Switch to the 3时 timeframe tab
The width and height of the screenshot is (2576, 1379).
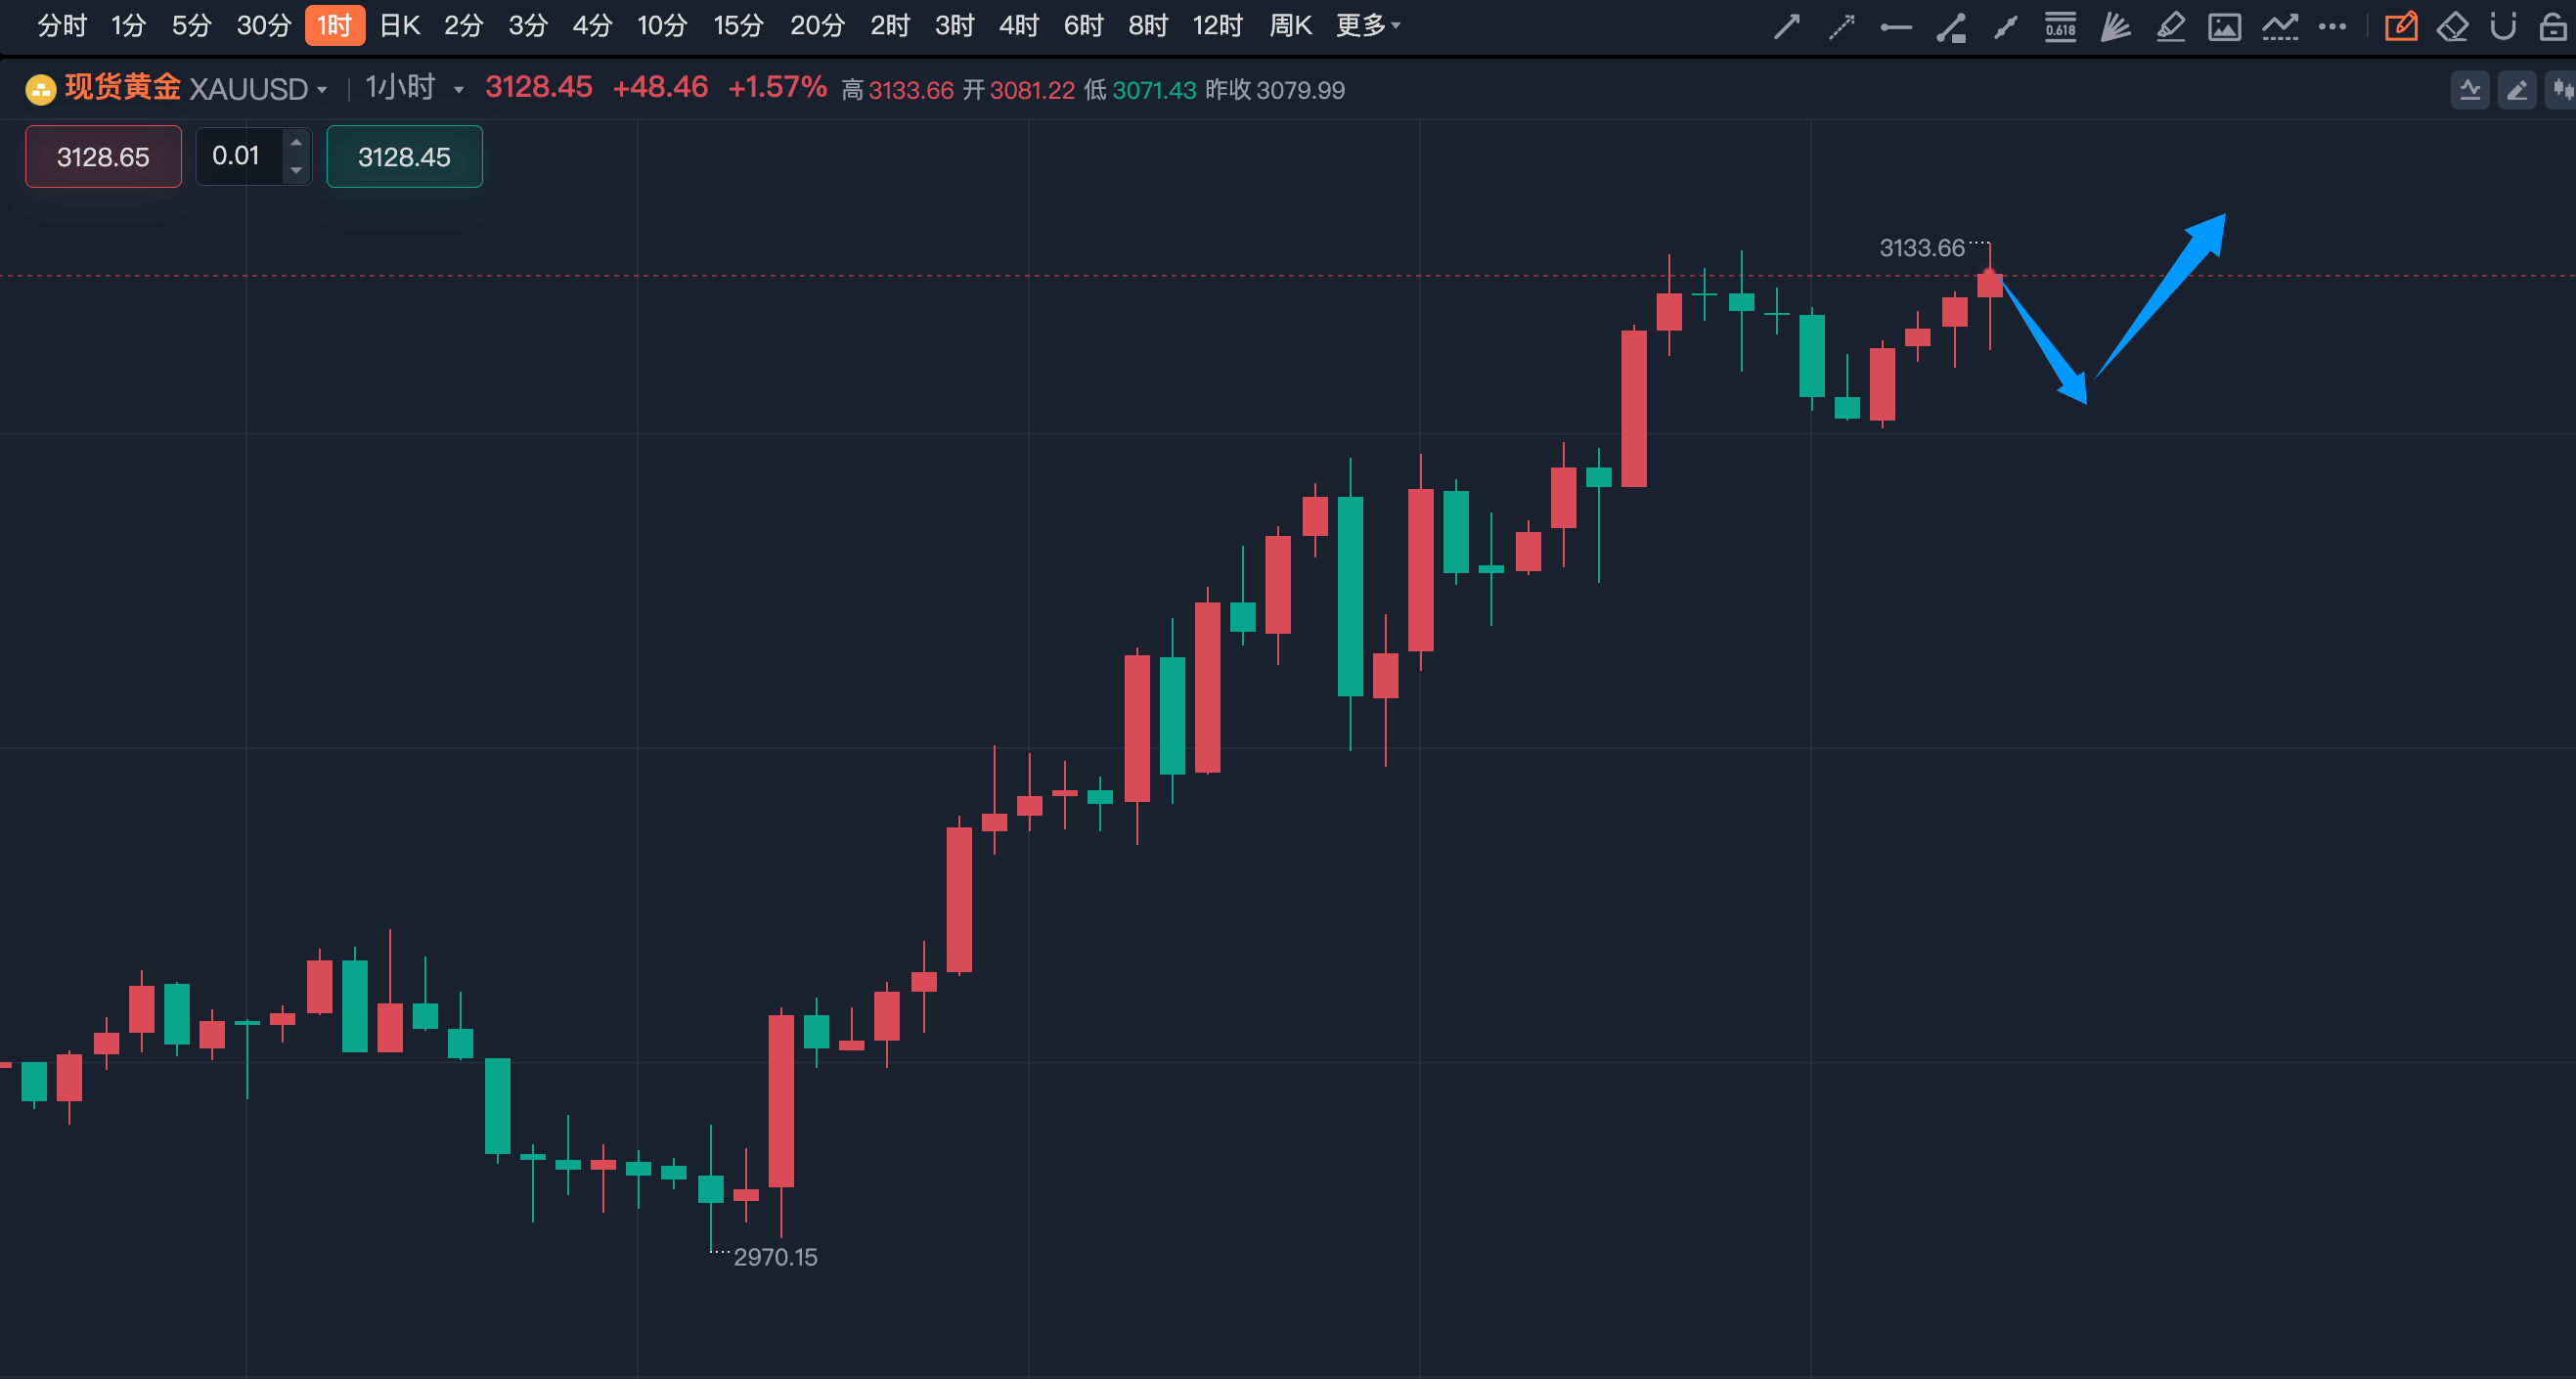(954, 25)
